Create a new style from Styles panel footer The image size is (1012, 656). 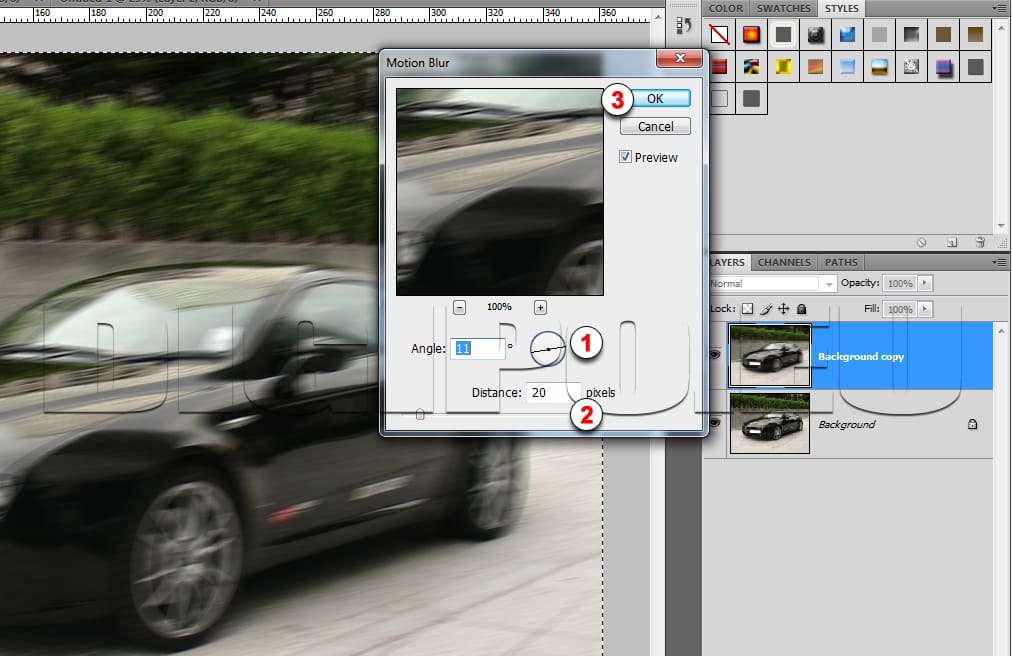(x=951, y=243)
